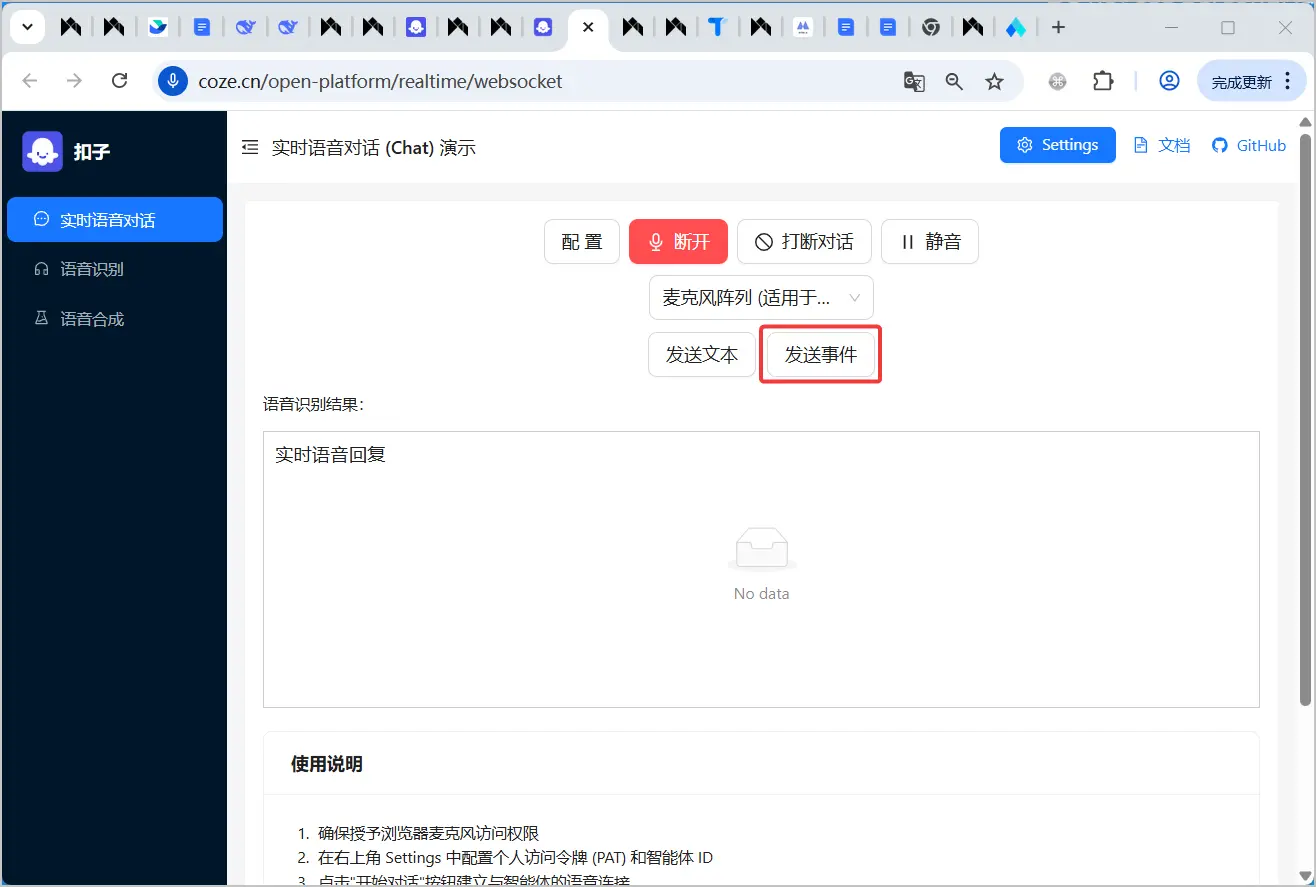Open the zoom magnifier icon in address bar
This screenshot has width=1316, height=887.
(x=954, y=81)
